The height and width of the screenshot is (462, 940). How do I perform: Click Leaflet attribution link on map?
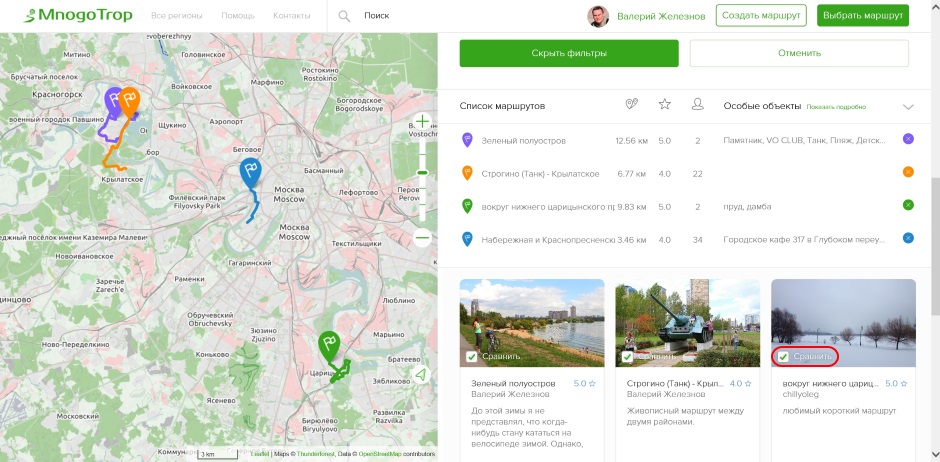260,454
